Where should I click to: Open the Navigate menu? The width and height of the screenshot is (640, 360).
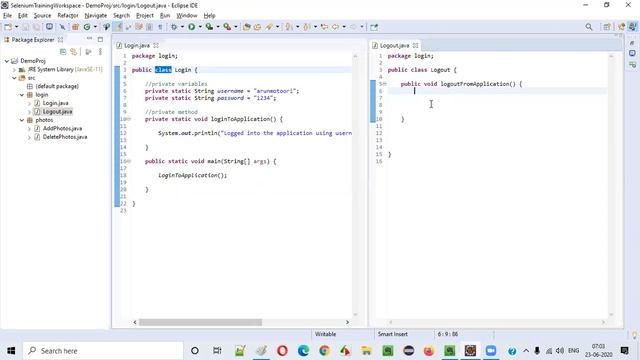[96, 16]
